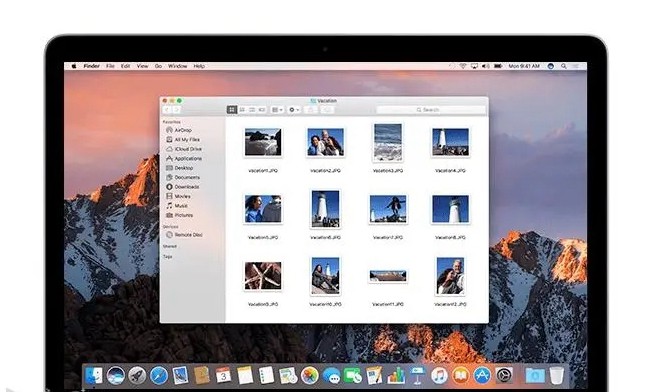
Task: Open Spotlight search magnifier in menu bar
Action: click(564, 66)
